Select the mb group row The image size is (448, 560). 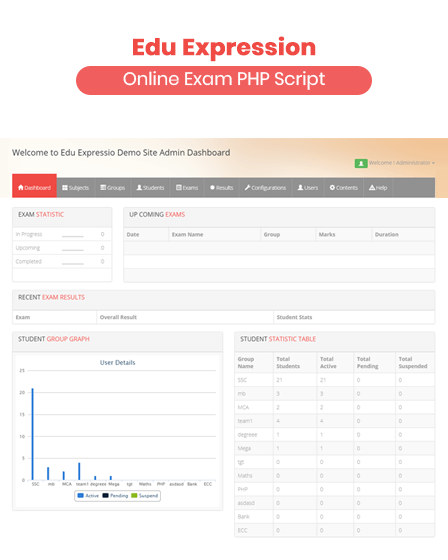[x=335, y=394]
